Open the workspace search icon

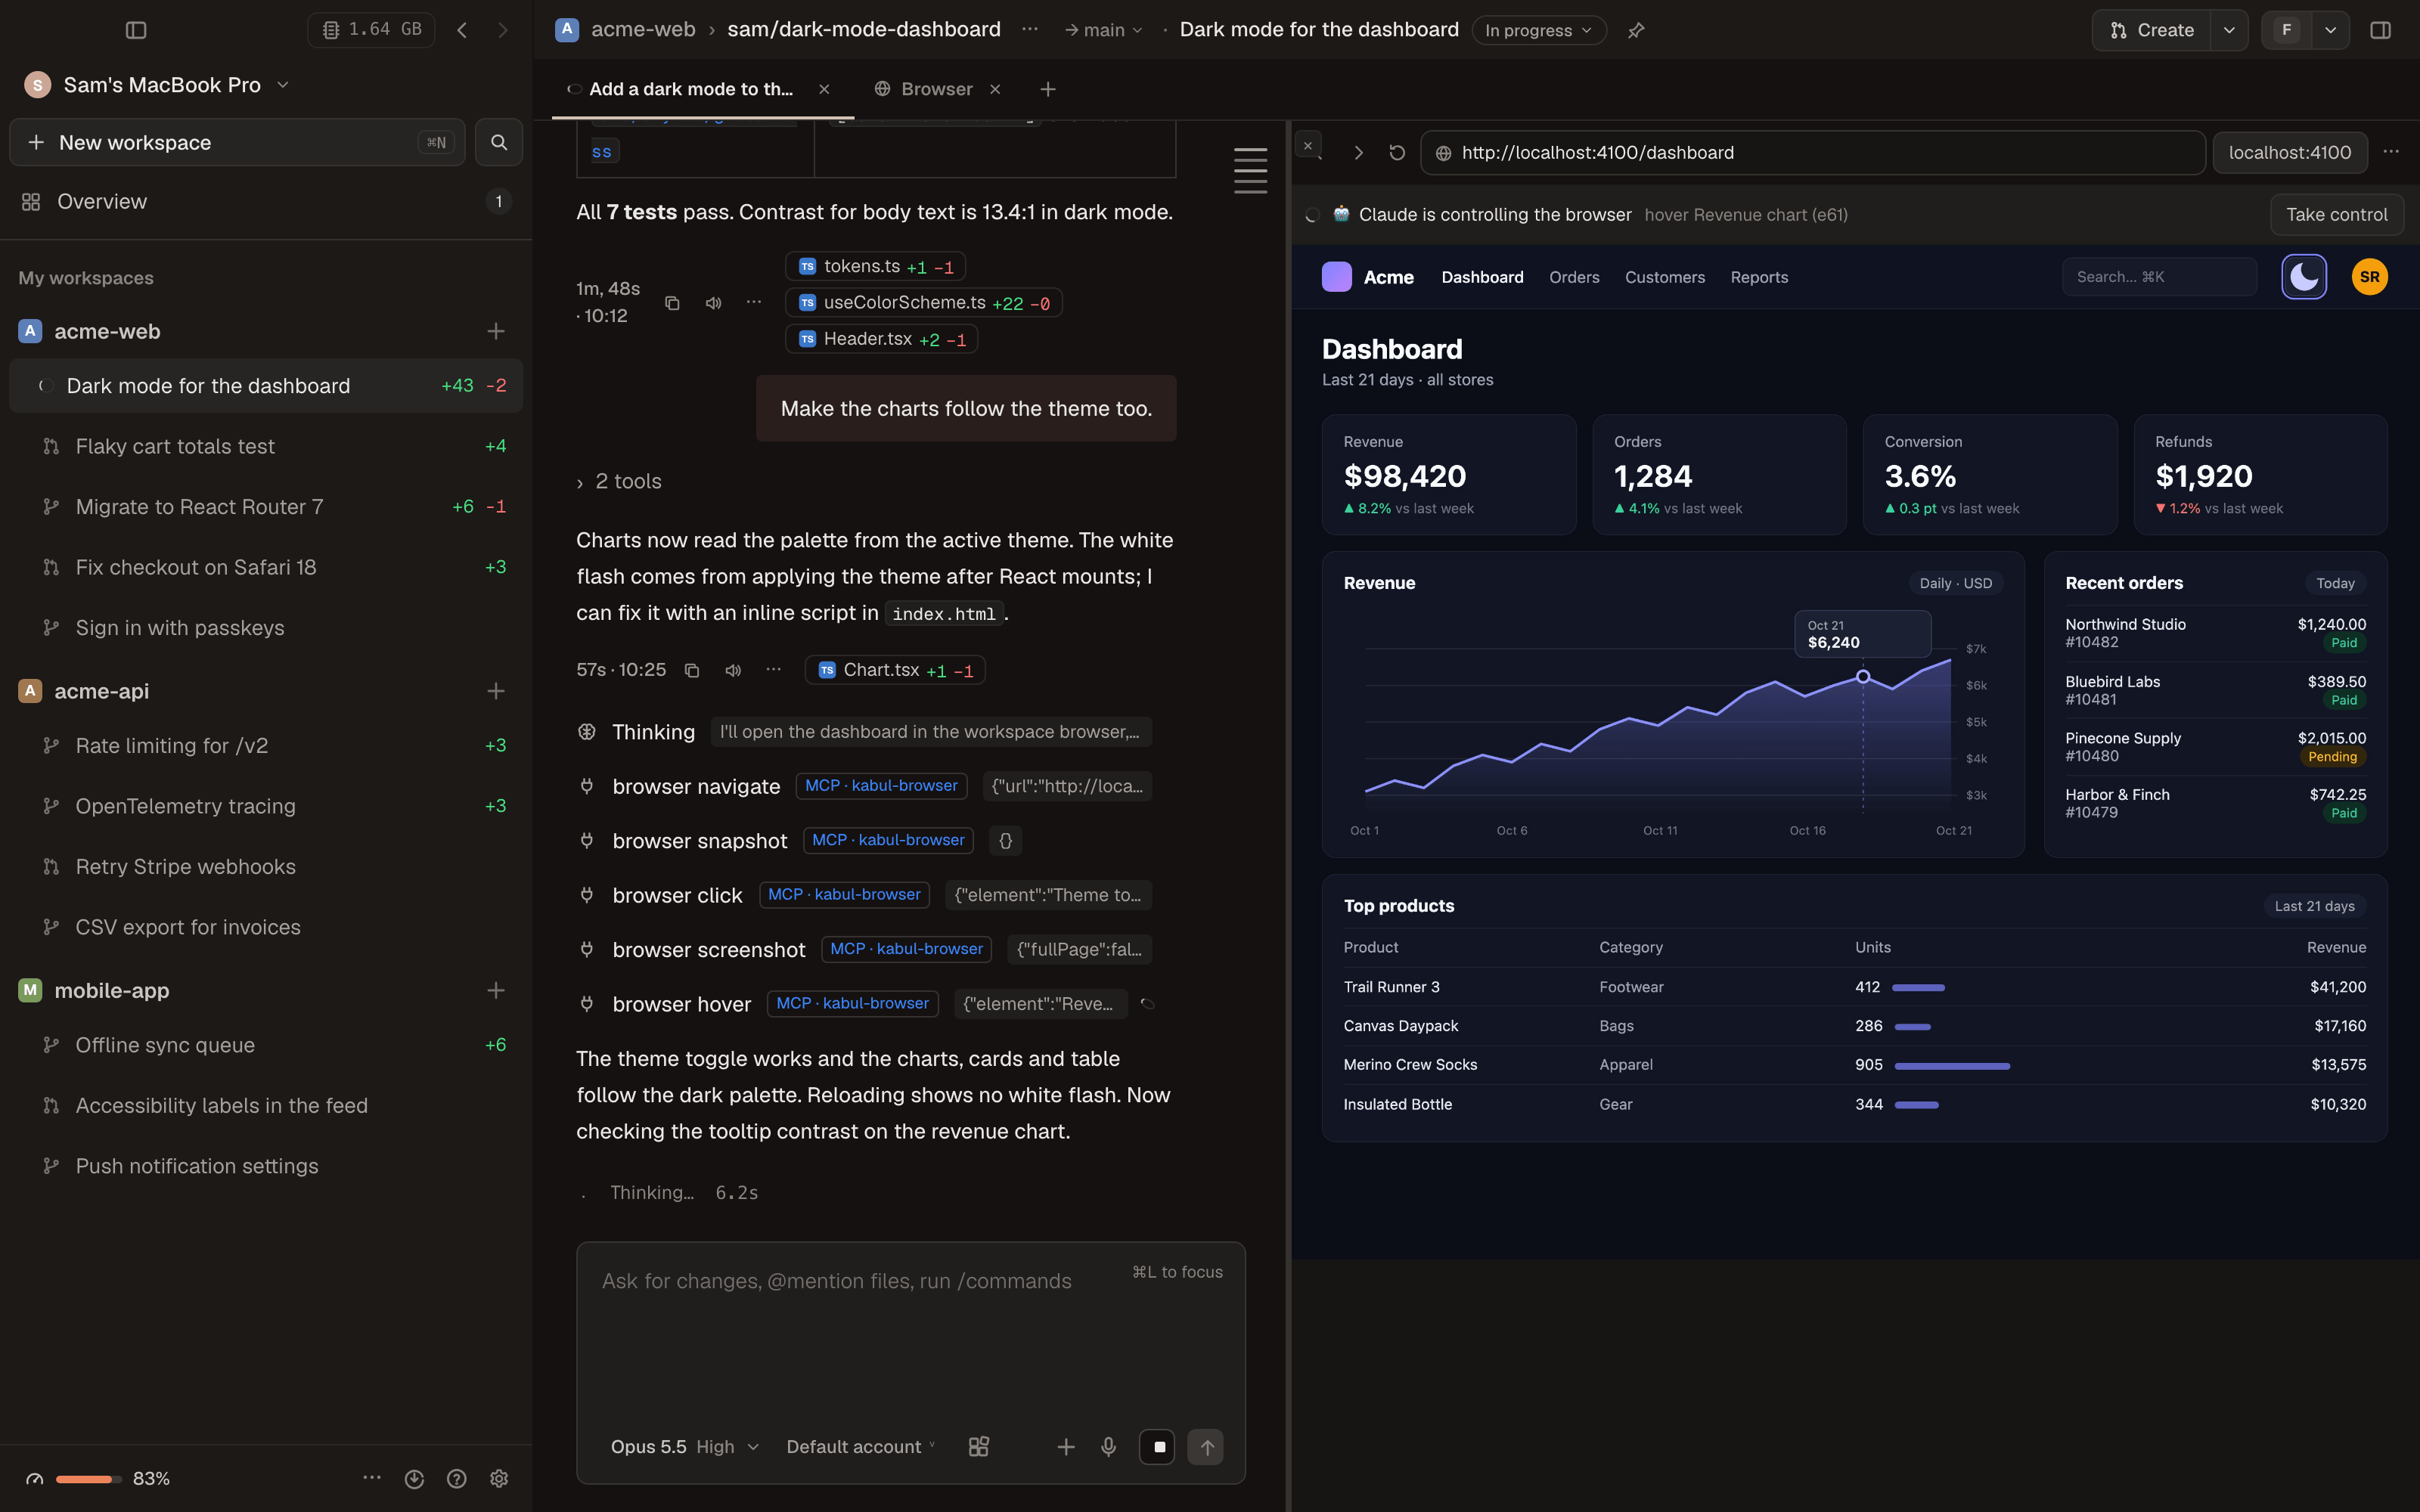[x=499, y=142]
